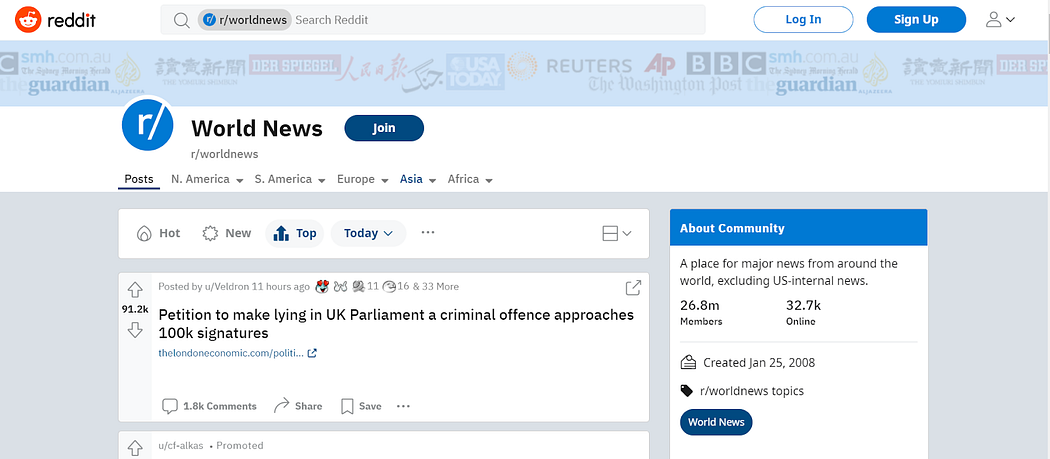Upvote the UK Parliament petition post

coord(135,290)
